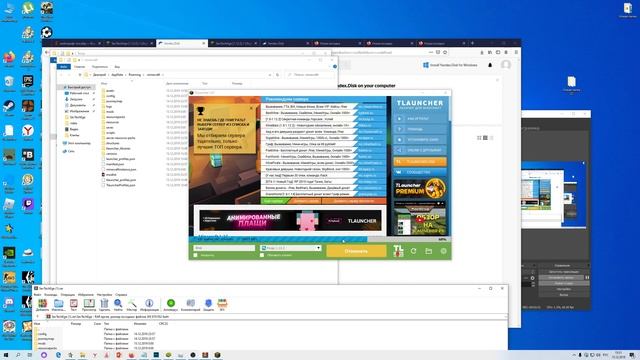Click Roaming in Explorer's address breadcrumb
Screen dimensions: 640x360
tap(135, 75)
